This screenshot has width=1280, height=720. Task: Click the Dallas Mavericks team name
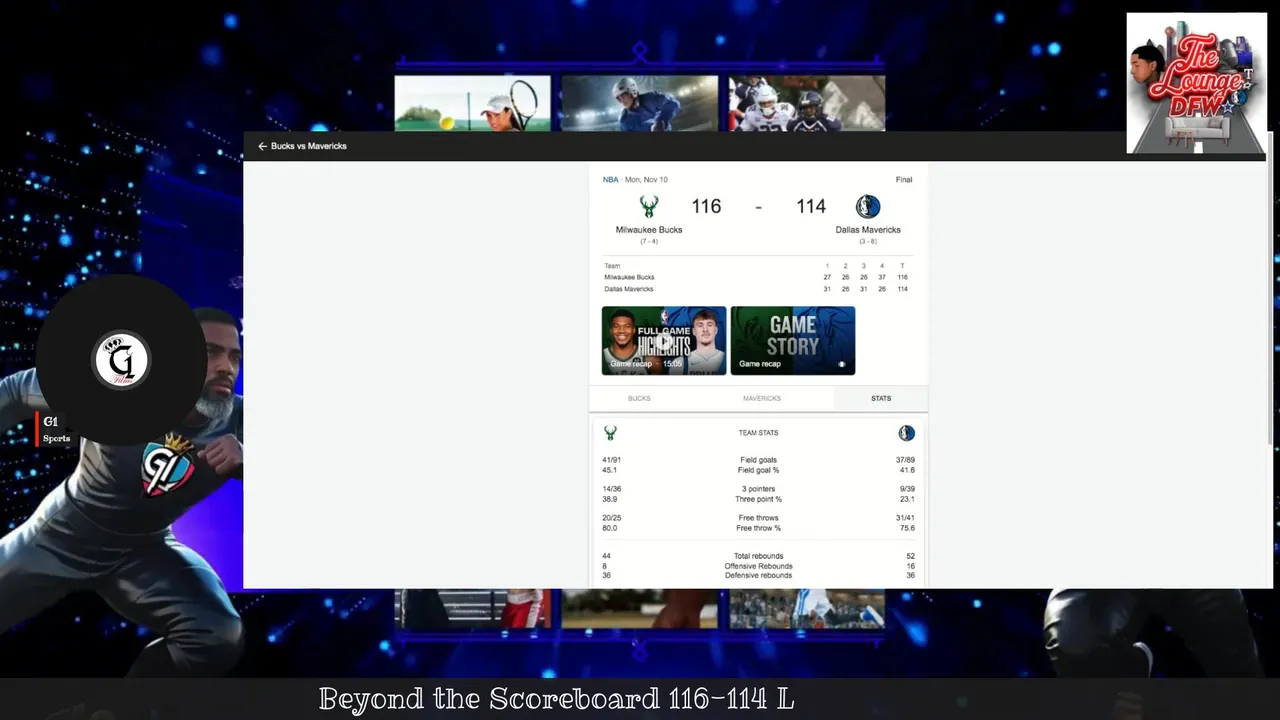(868, 230)
